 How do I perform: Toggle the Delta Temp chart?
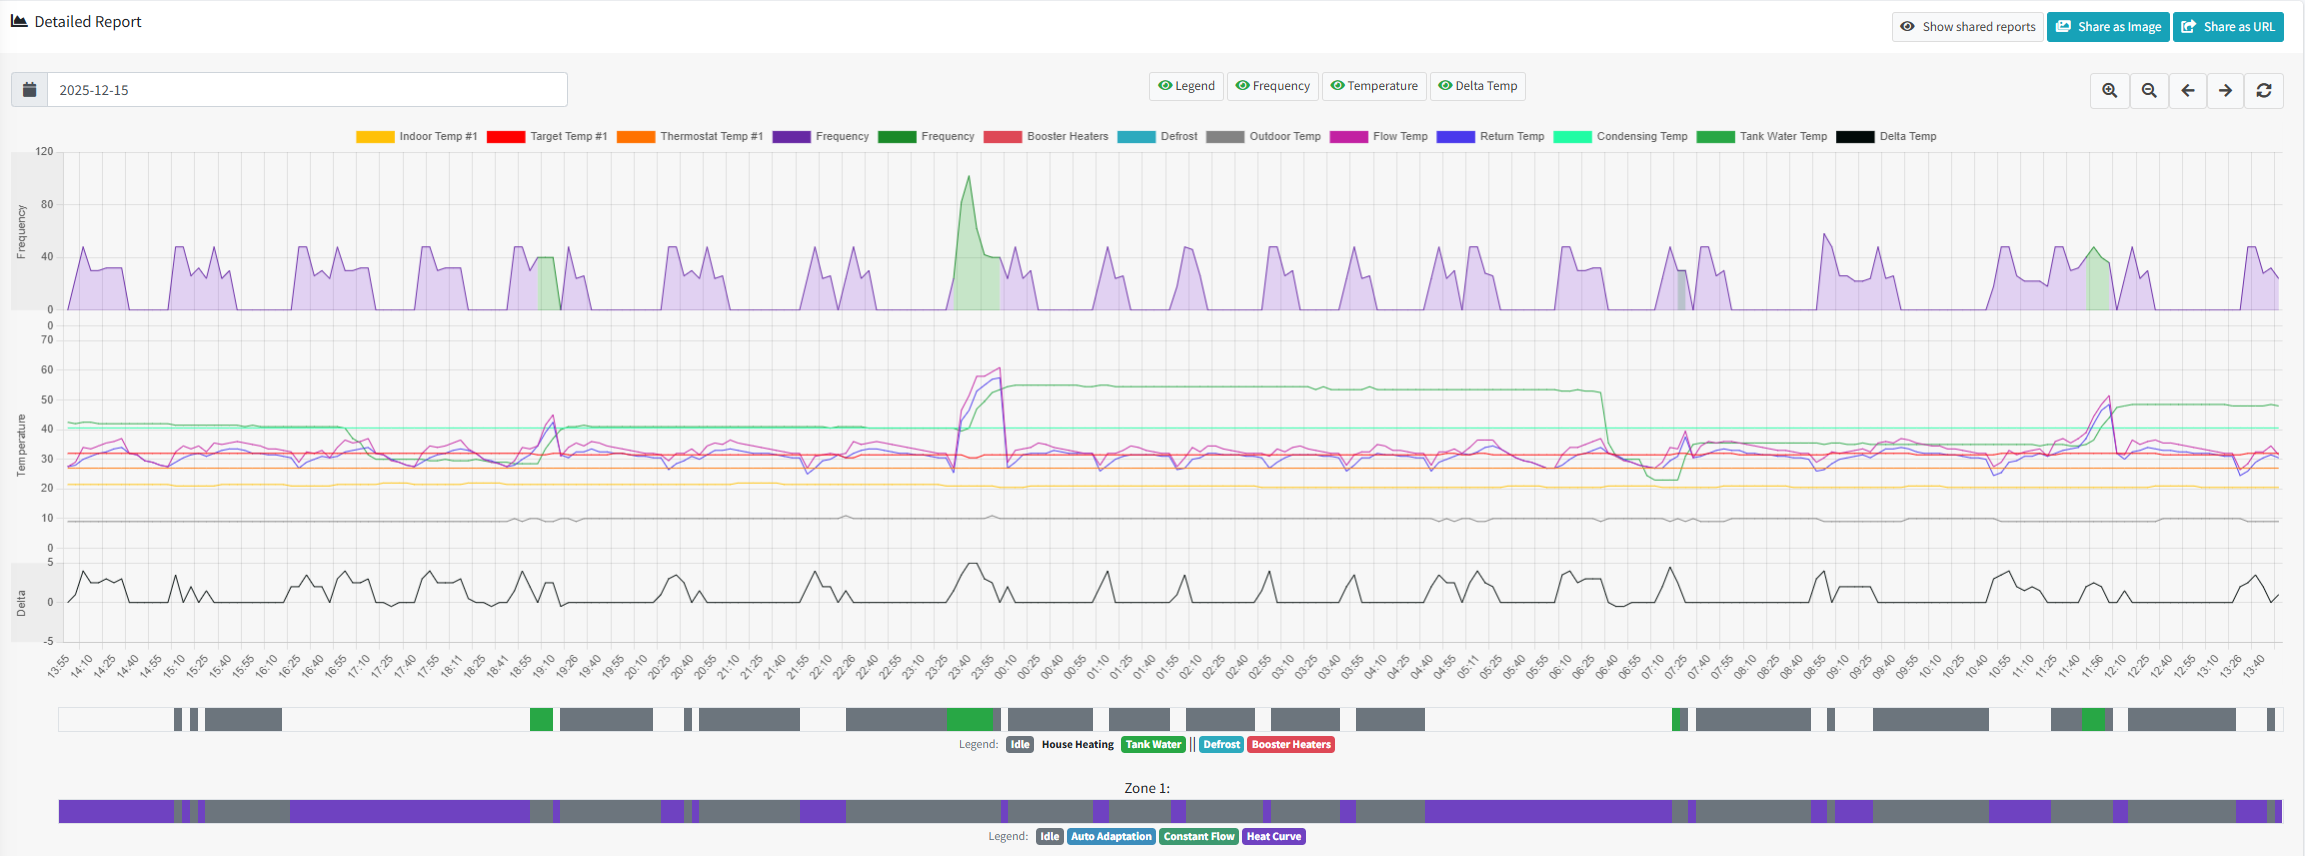point(1477,86)
